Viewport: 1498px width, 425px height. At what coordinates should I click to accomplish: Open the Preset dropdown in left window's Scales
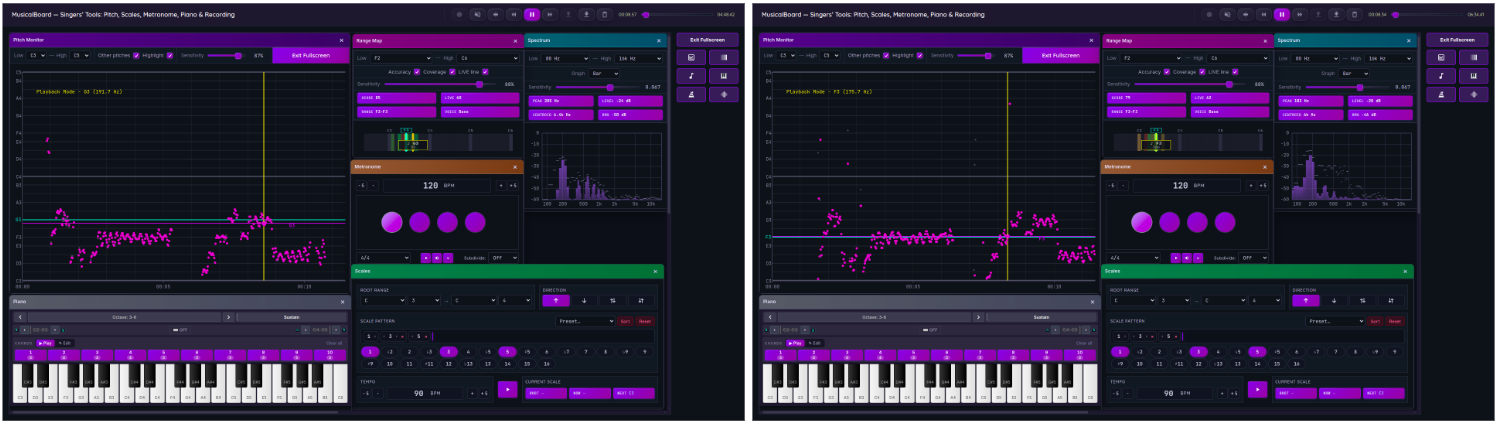[585, 321]
